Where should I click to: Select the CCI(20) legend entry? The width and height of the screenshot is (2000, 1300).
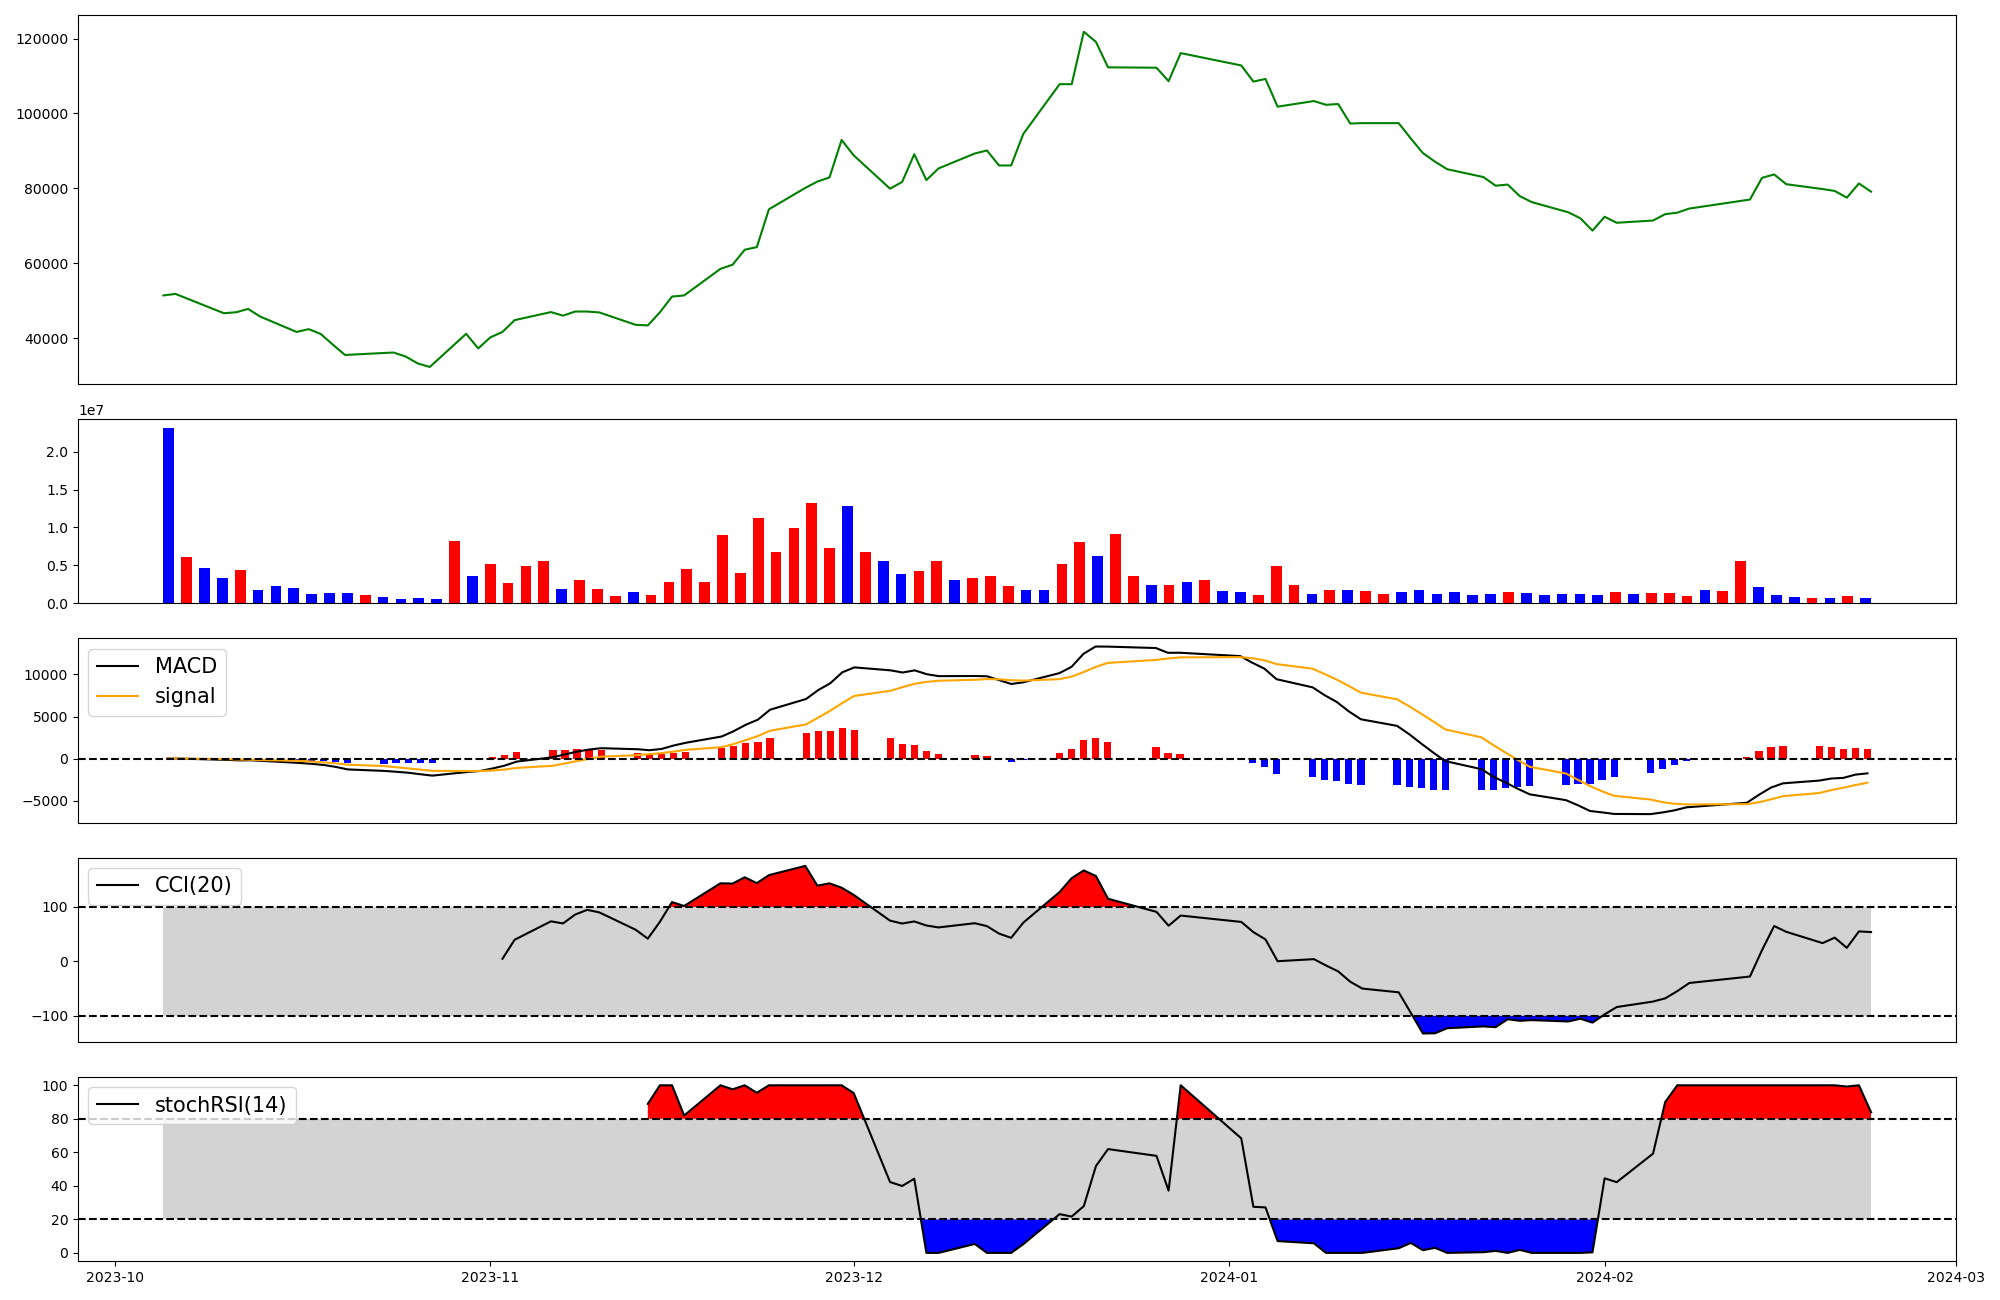point(192,885)
